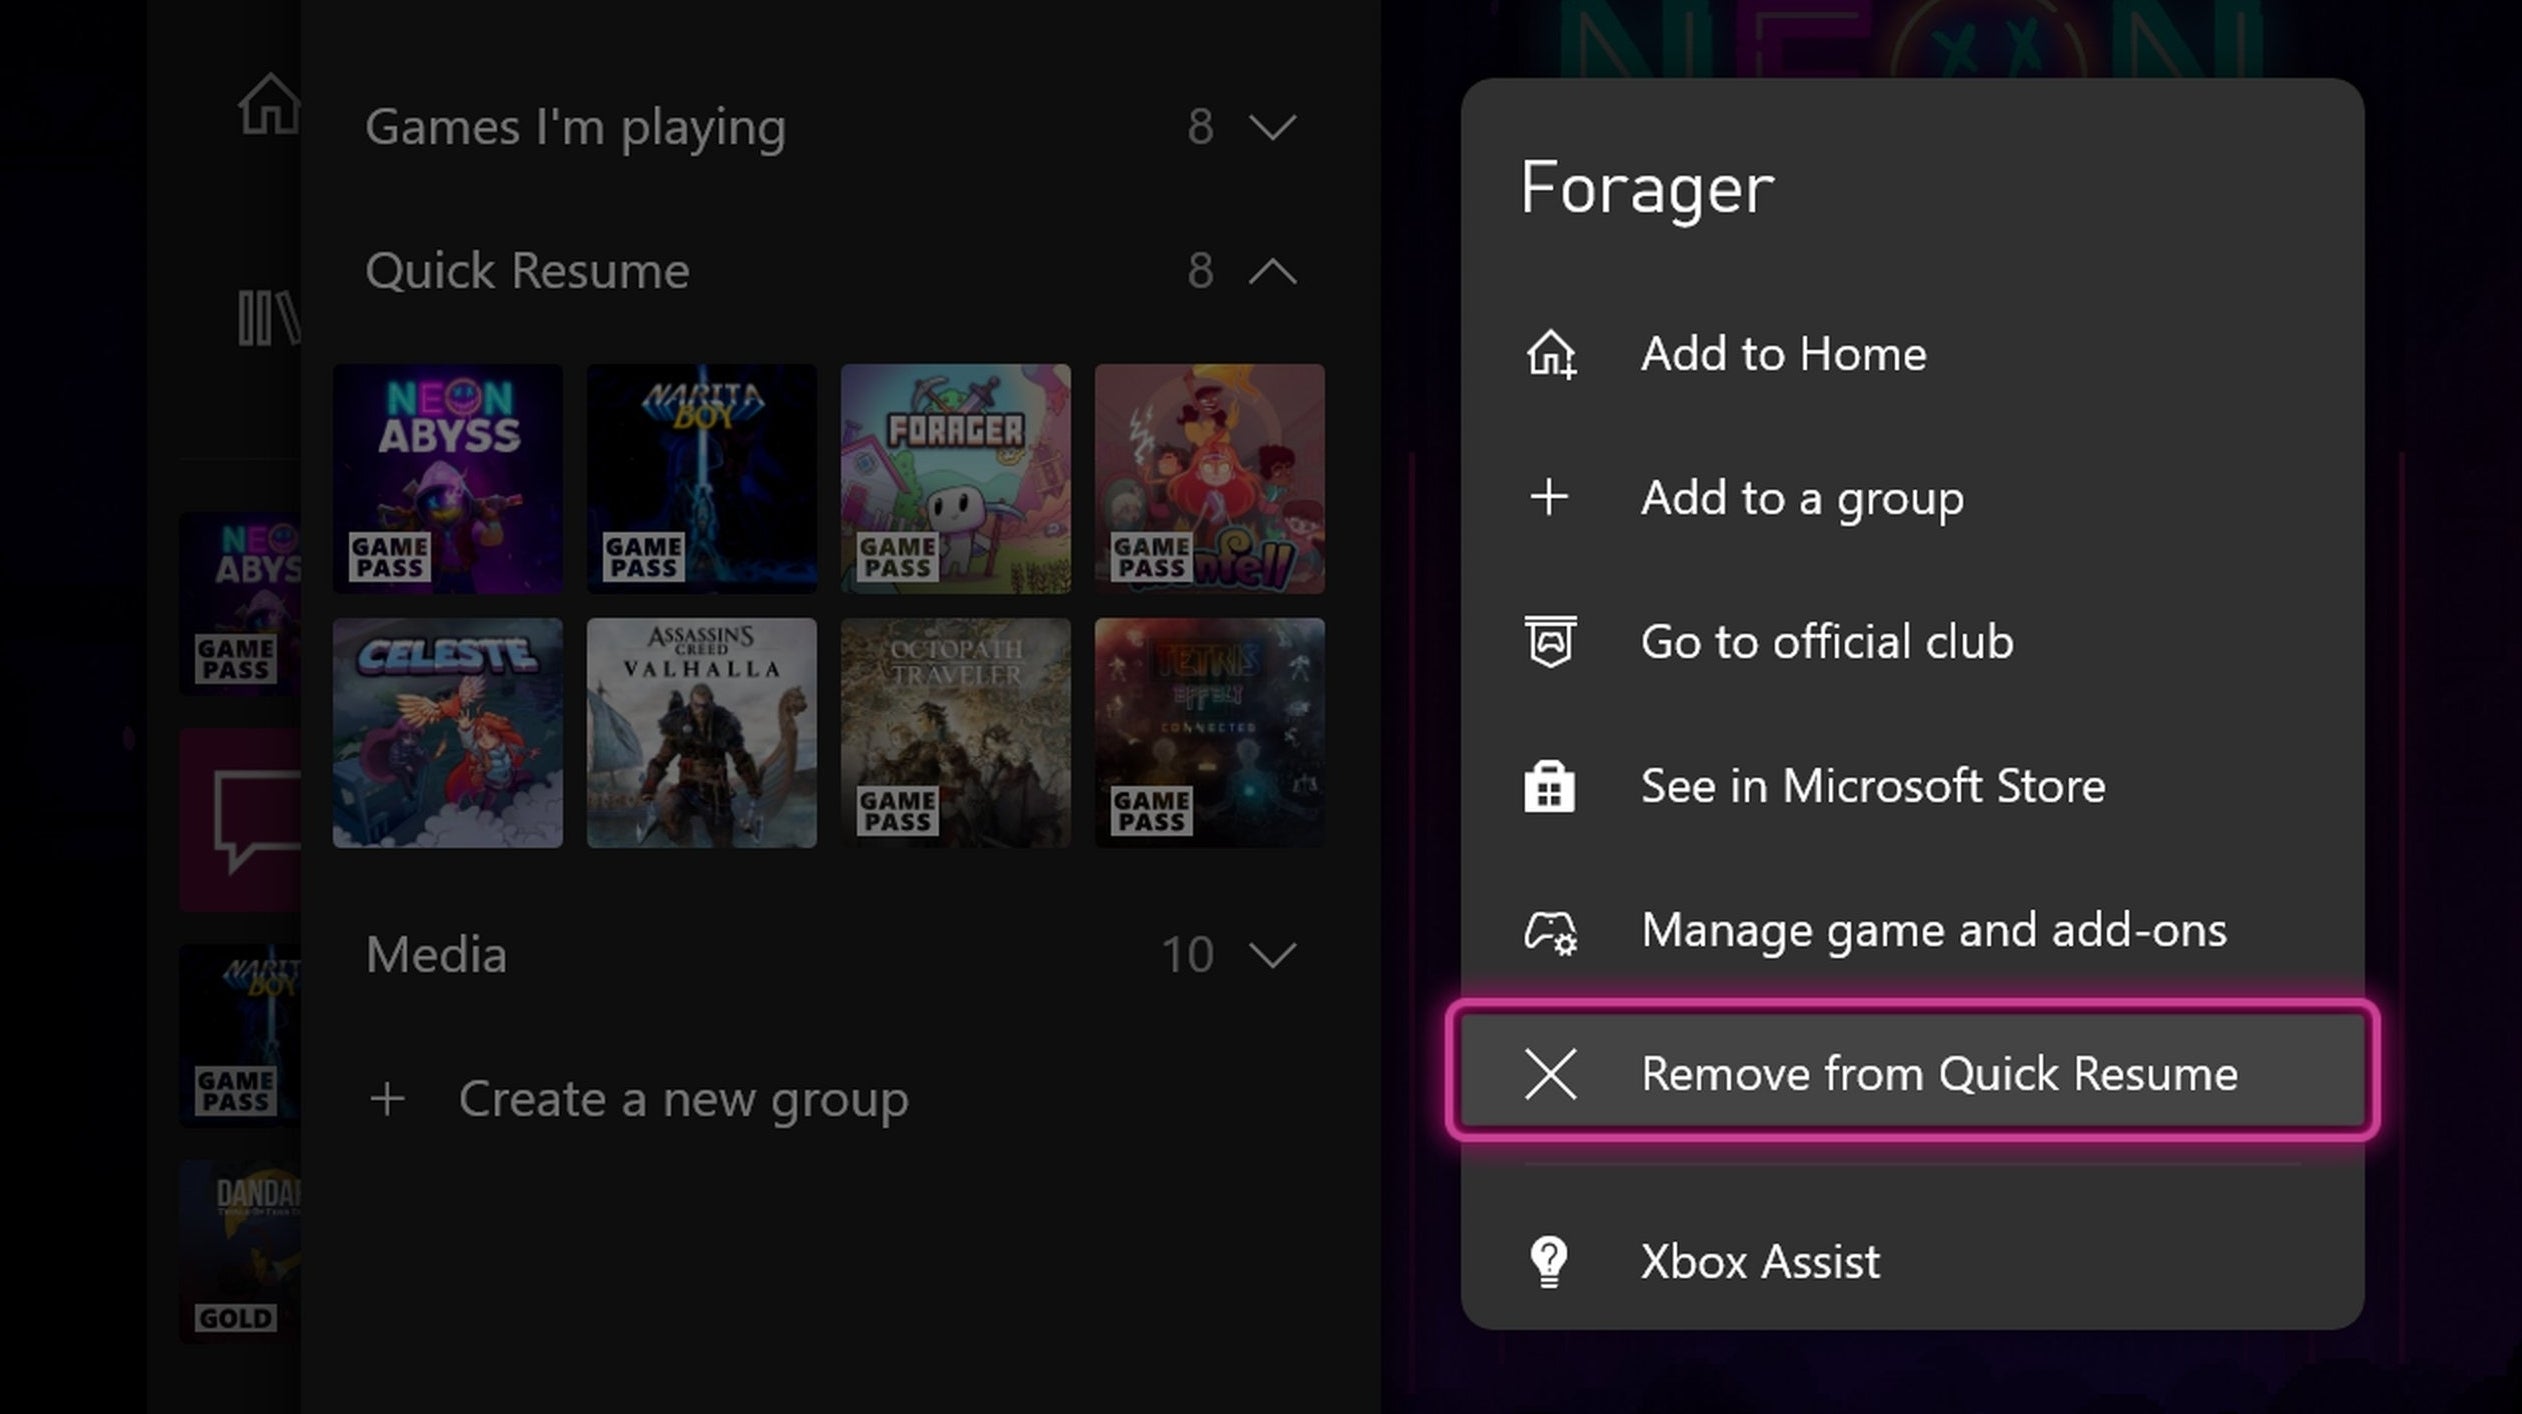This screenshot has width=2522, height=1414.
Task: Select the Assassin's Creed Valhalla tile
Action: [701, 732]
